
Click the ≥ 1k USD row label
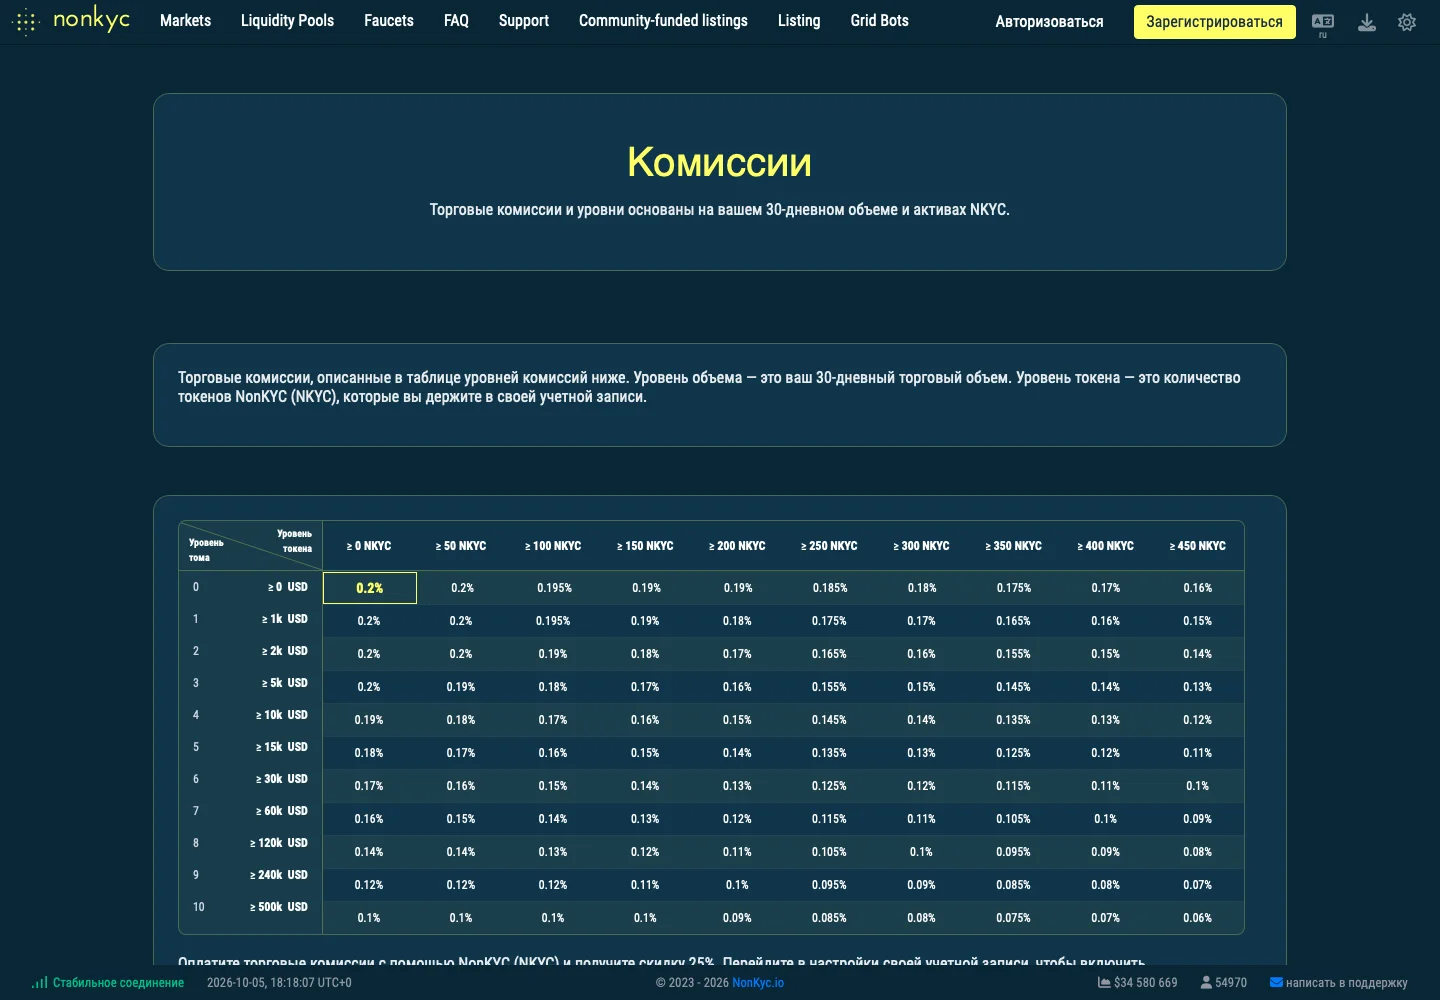coord(285,619)
